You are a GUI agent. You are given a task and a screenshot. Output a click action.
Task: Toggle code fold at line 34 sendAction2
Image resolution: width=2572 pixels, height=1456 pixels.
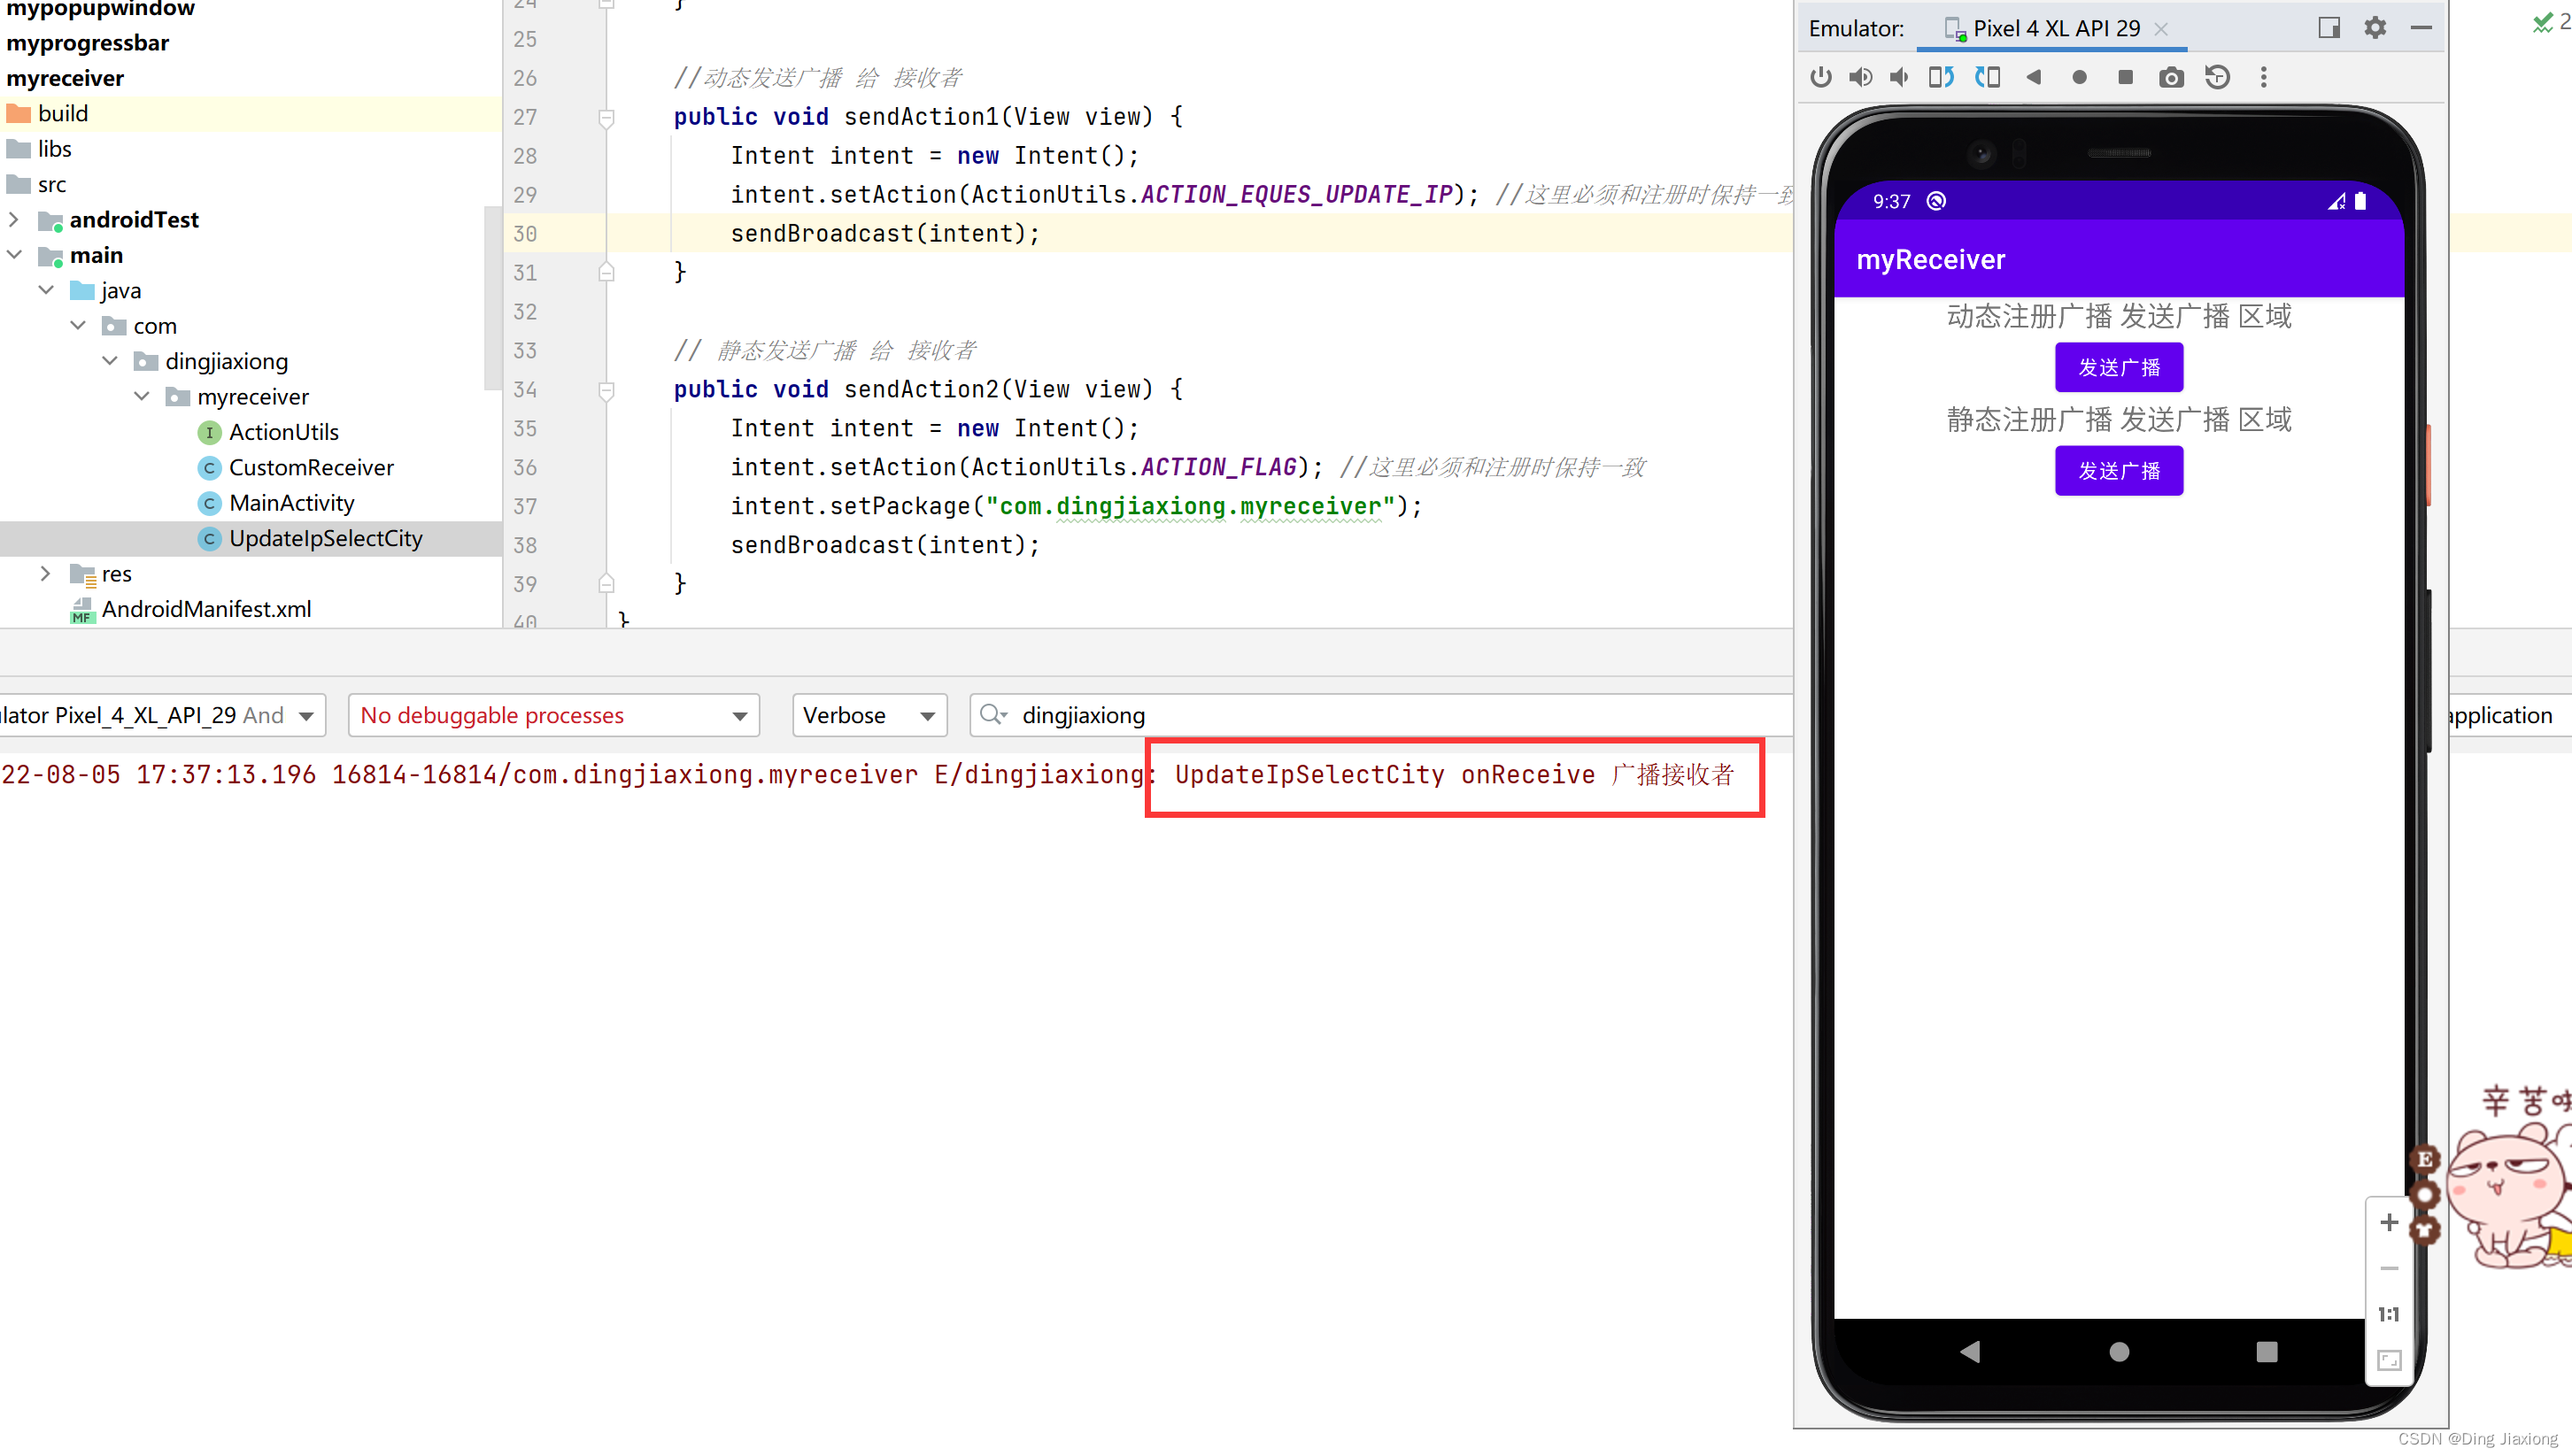(x=606, y=390)
